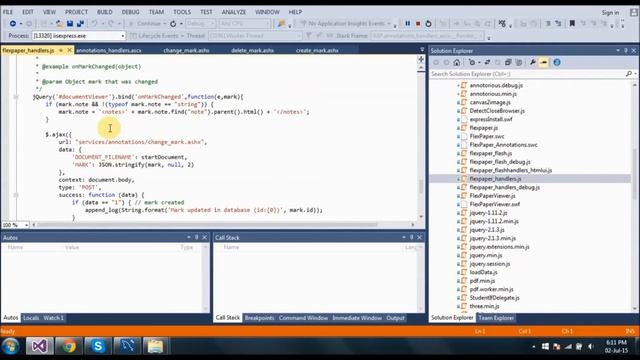The image size is (640, 360).
Task: Open Google Chrome from the taskbar
Action: click(69, 346)
